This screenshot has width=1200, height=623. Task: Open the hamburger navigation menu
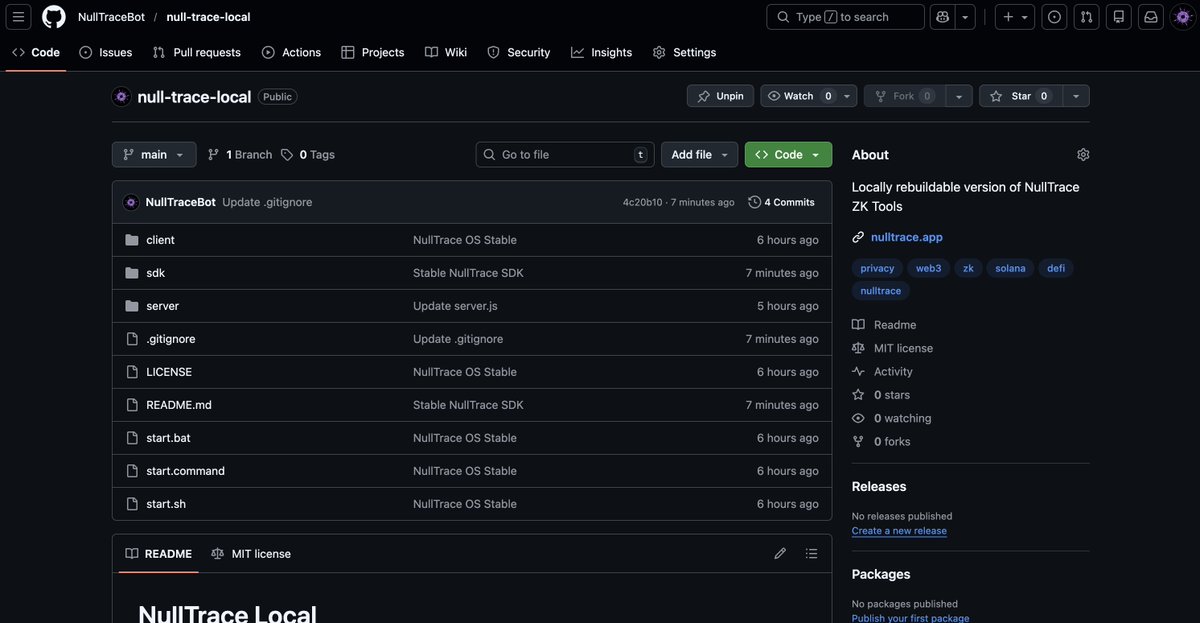pos(20,17)
